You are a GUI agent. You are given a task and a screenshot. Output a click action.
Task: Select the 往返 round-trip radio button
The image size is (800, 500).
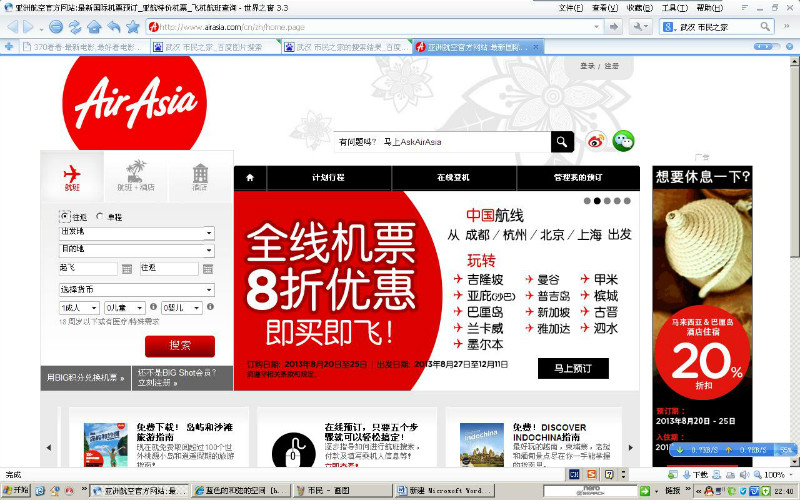point(65,216)
